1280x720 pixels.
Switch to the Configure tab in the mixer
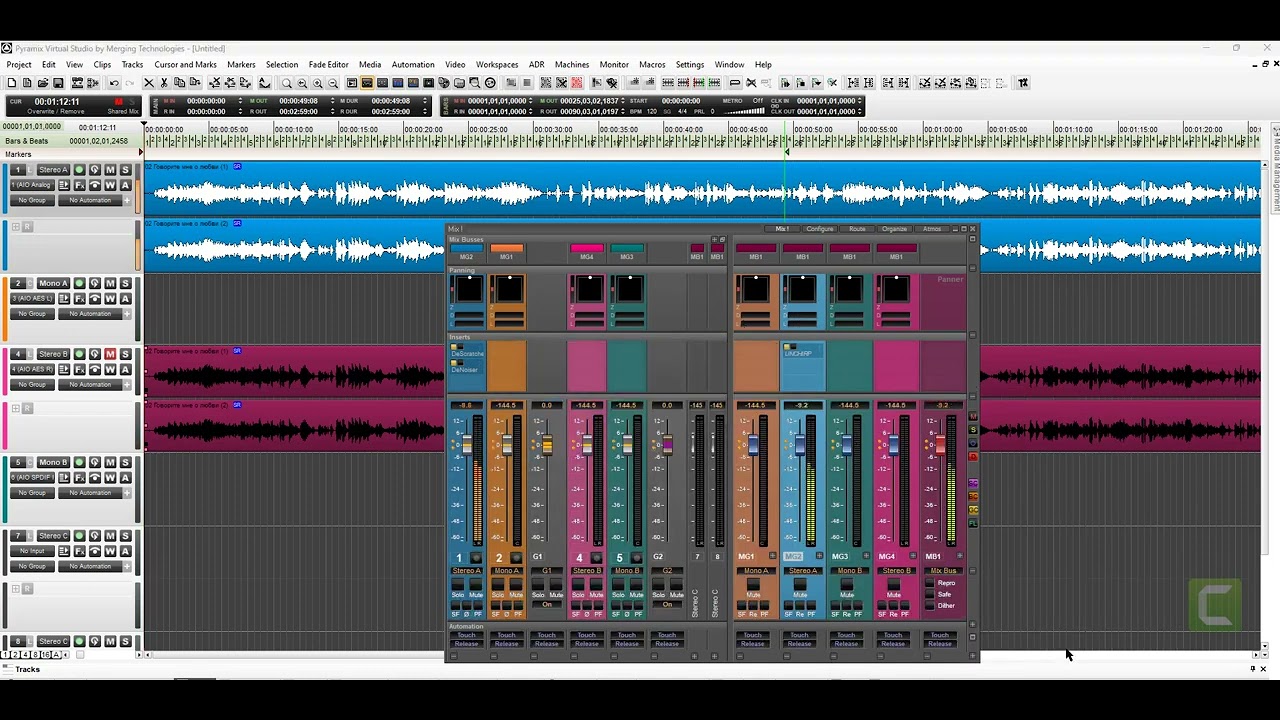[x=820, y=229]
